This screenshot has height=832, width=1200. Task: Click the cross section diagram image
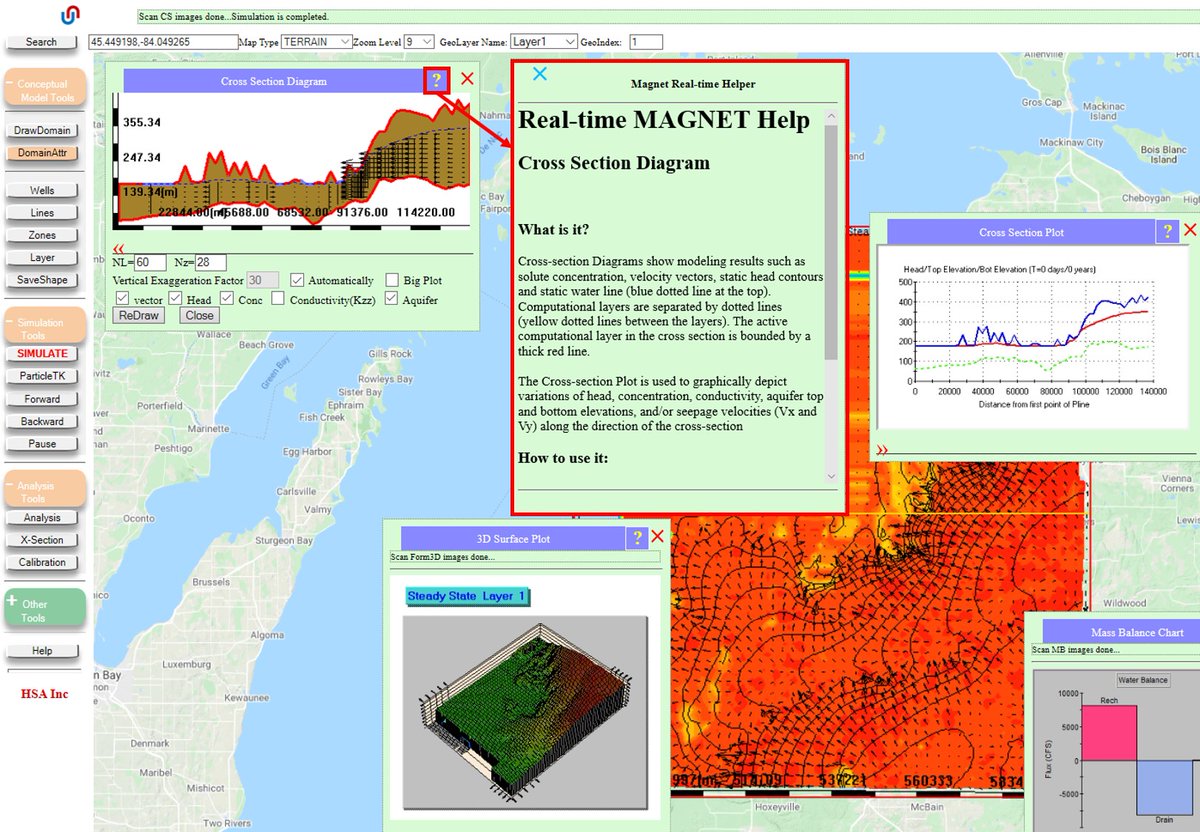tap(292, 160)
